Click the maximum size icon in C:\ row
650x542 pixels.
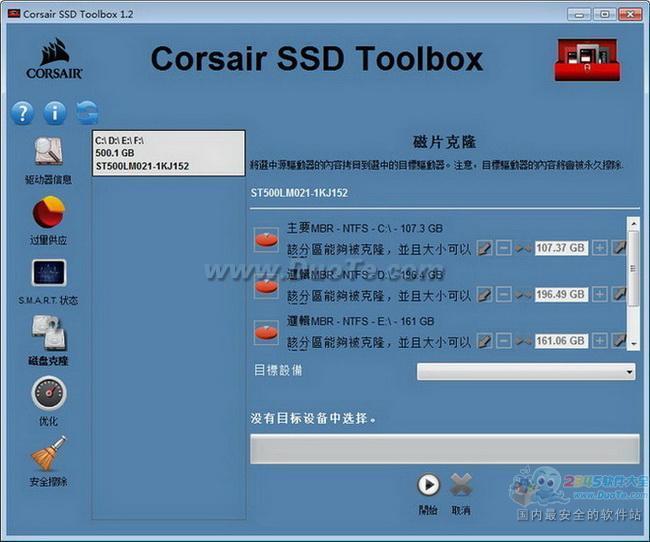pos(618,248)
